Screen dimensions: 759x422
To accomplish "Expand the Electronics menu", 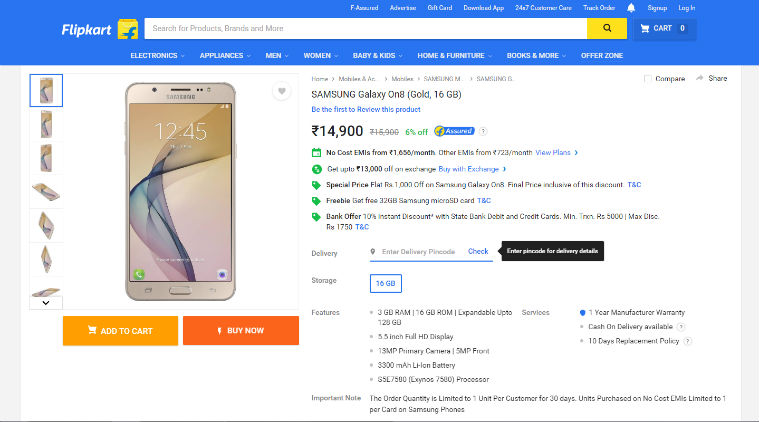I will 157,56.
